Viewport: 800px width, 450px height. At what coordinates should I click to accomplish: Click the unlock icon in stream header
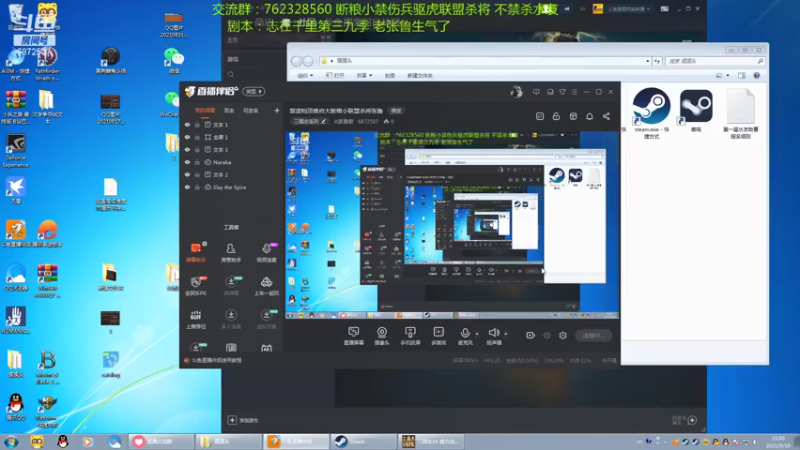(x=556, y=116)
